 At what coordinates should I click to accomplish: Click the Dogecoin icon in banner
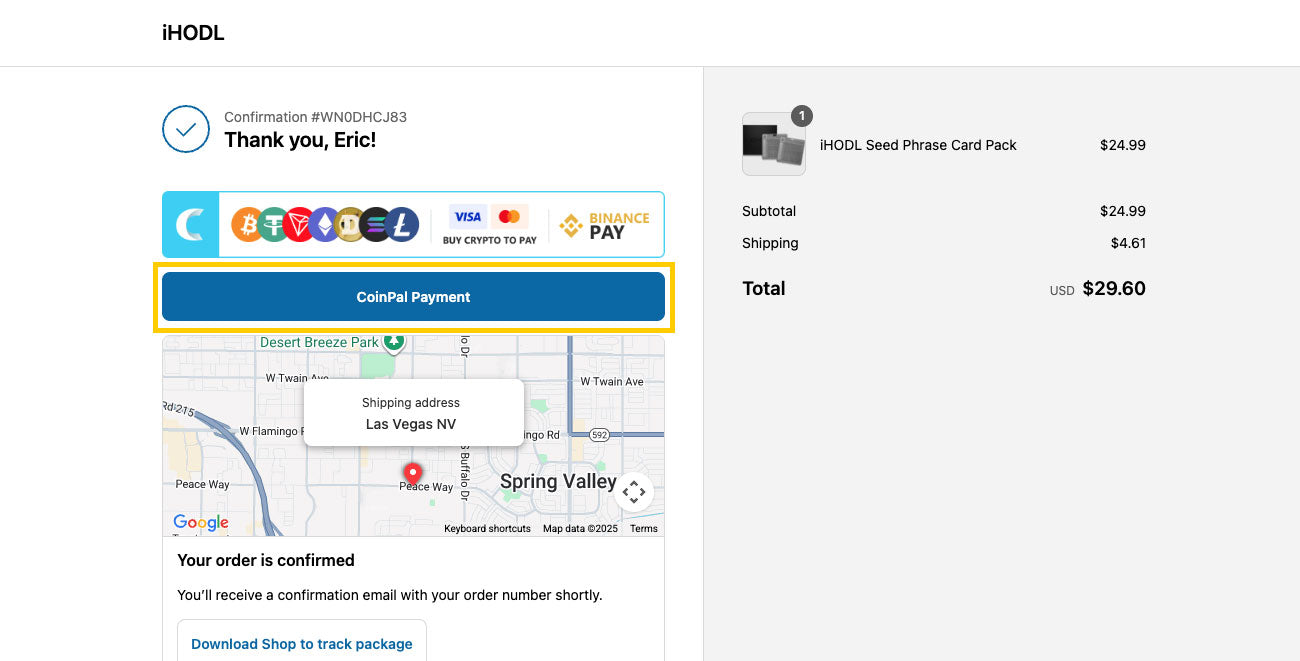pos(350,224)
